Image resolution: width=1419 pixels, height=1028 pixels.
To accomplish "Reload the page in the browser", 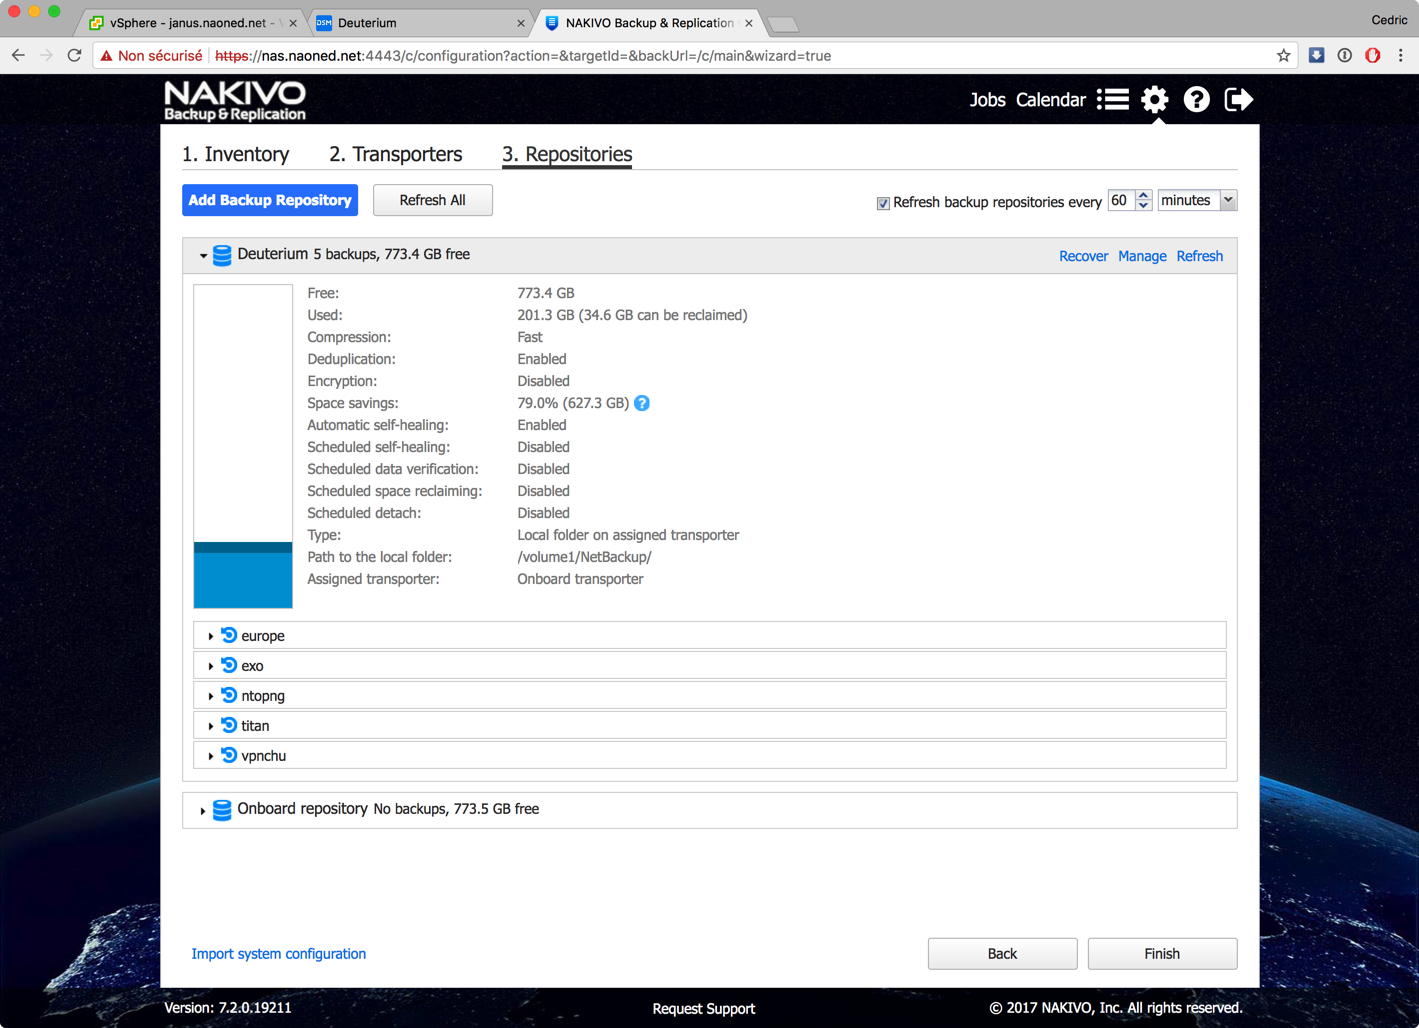I will [x=74, y=56].
